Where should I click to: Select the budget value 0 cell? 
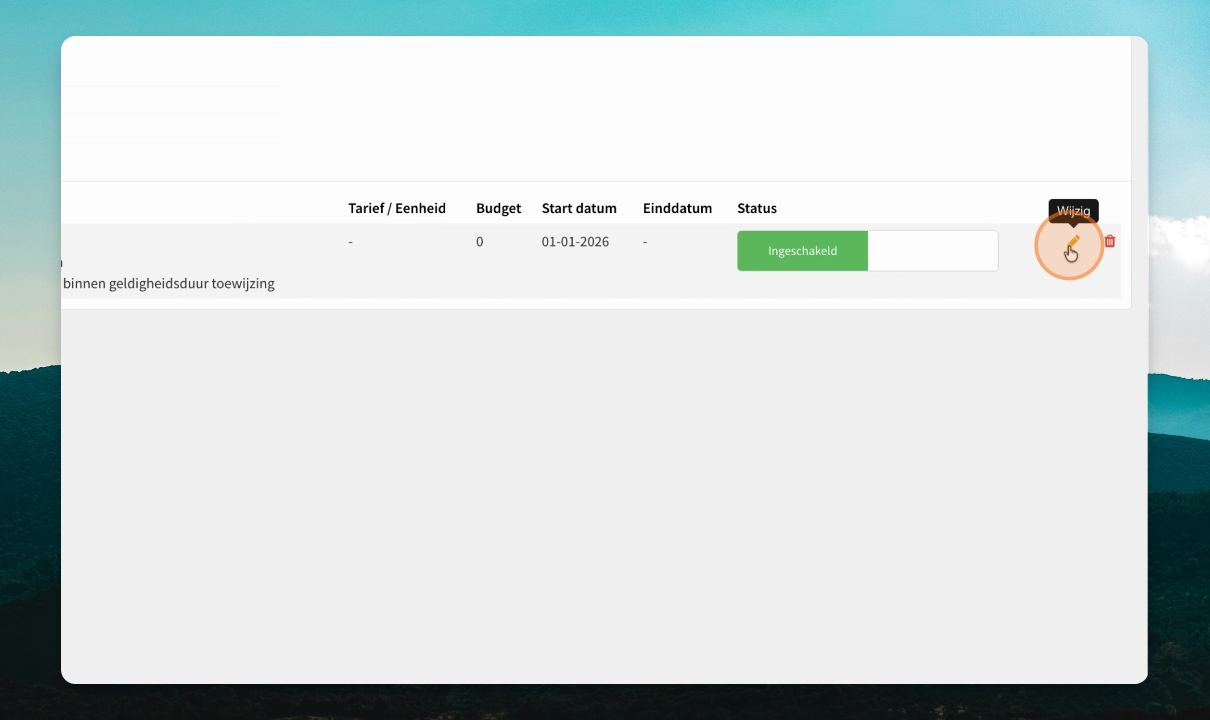(480, 242)
